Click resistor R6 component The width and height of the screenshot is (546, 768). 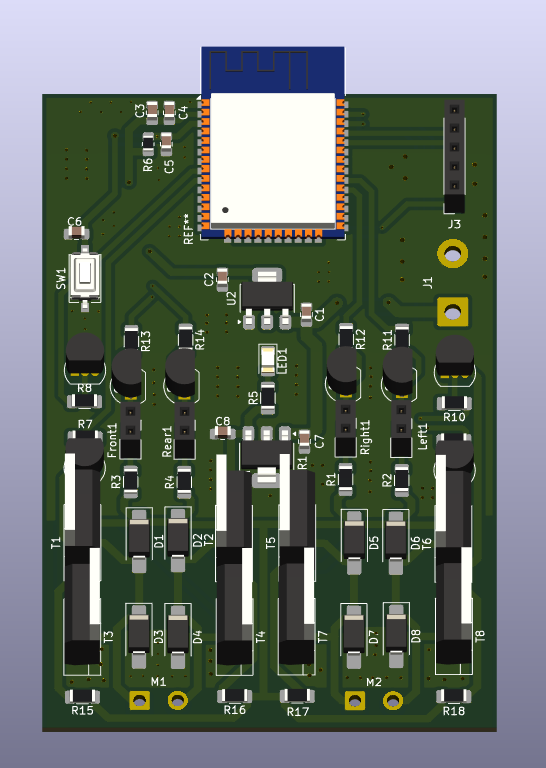[x=148, y=143]
